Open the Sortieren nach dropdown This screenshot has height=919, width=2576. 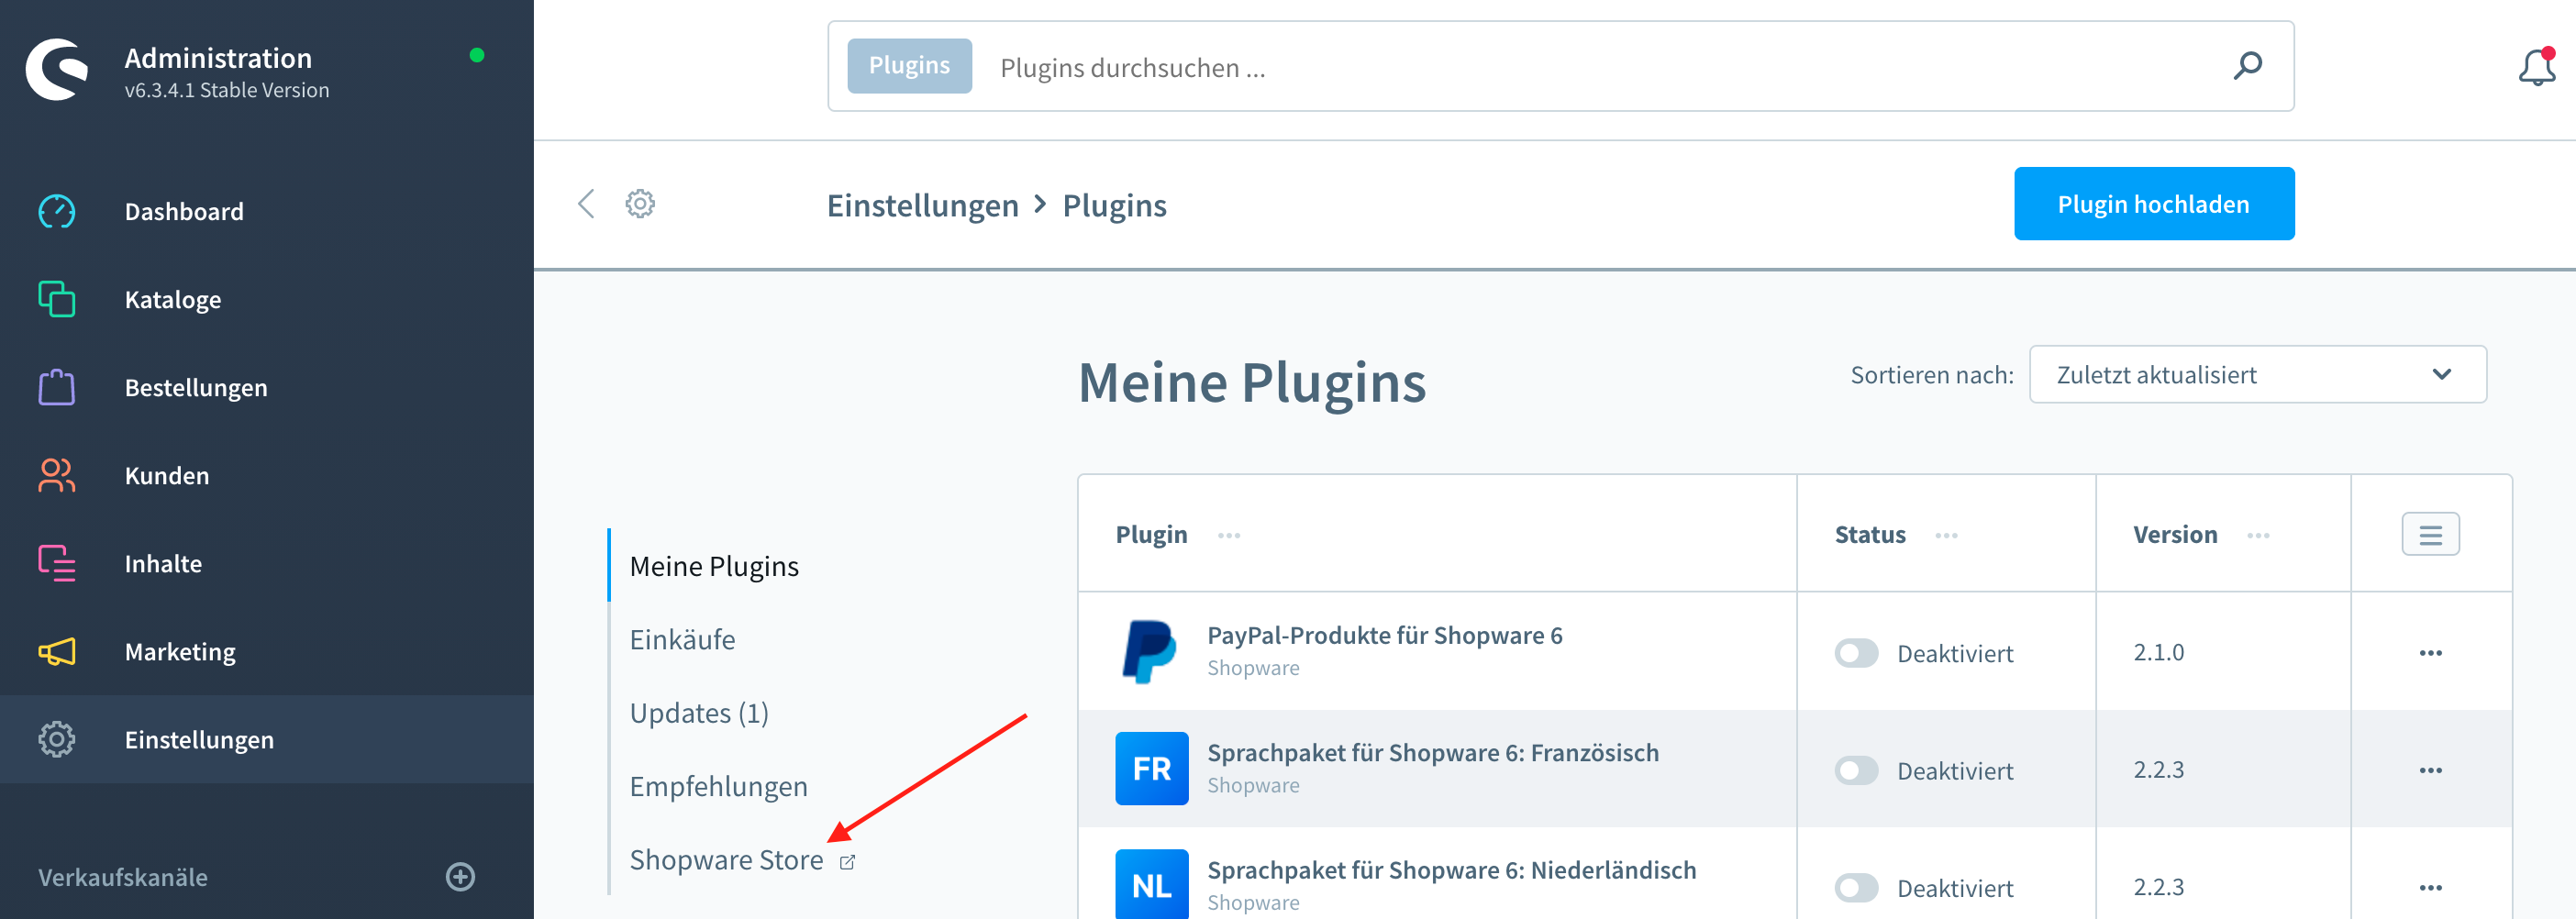pyautogui.click(x=2257, y=375)
